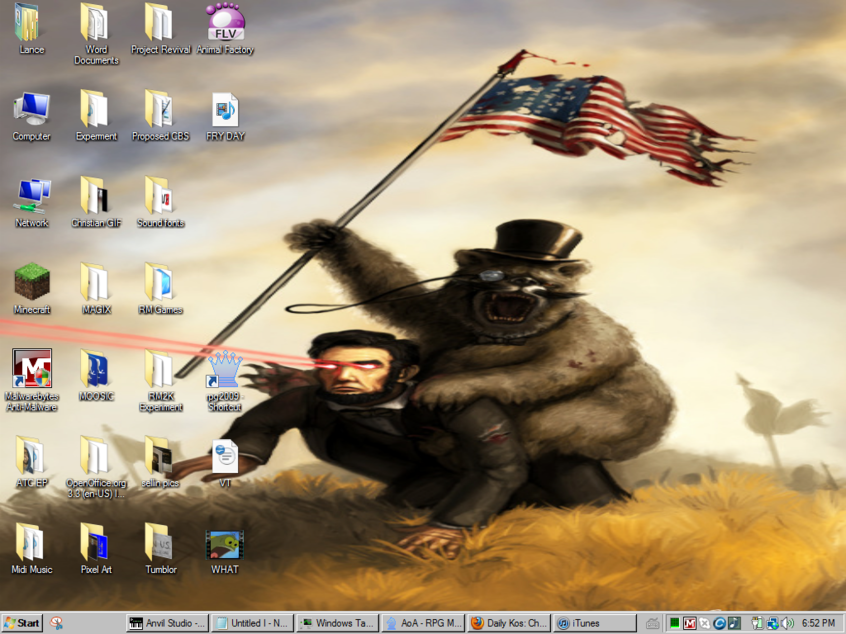846x634 pixels.
Task: Switch to Untitled Notepad taskbar button
Action: [253, 623]
